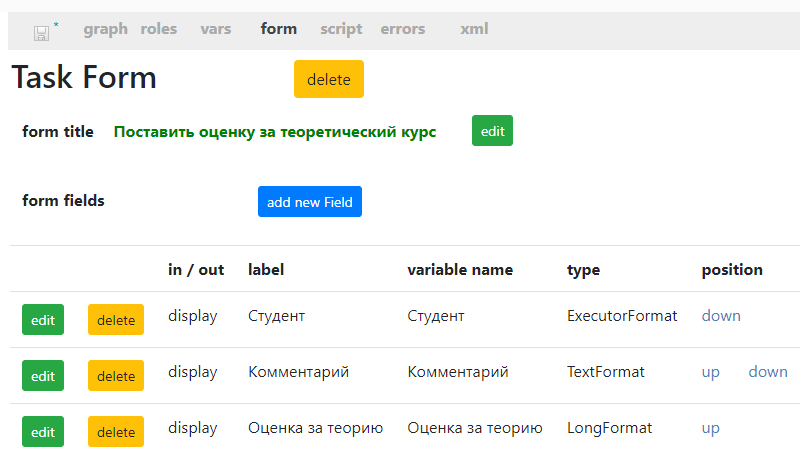
Task: Edit the Комментарий field
Action: (43, 376)
